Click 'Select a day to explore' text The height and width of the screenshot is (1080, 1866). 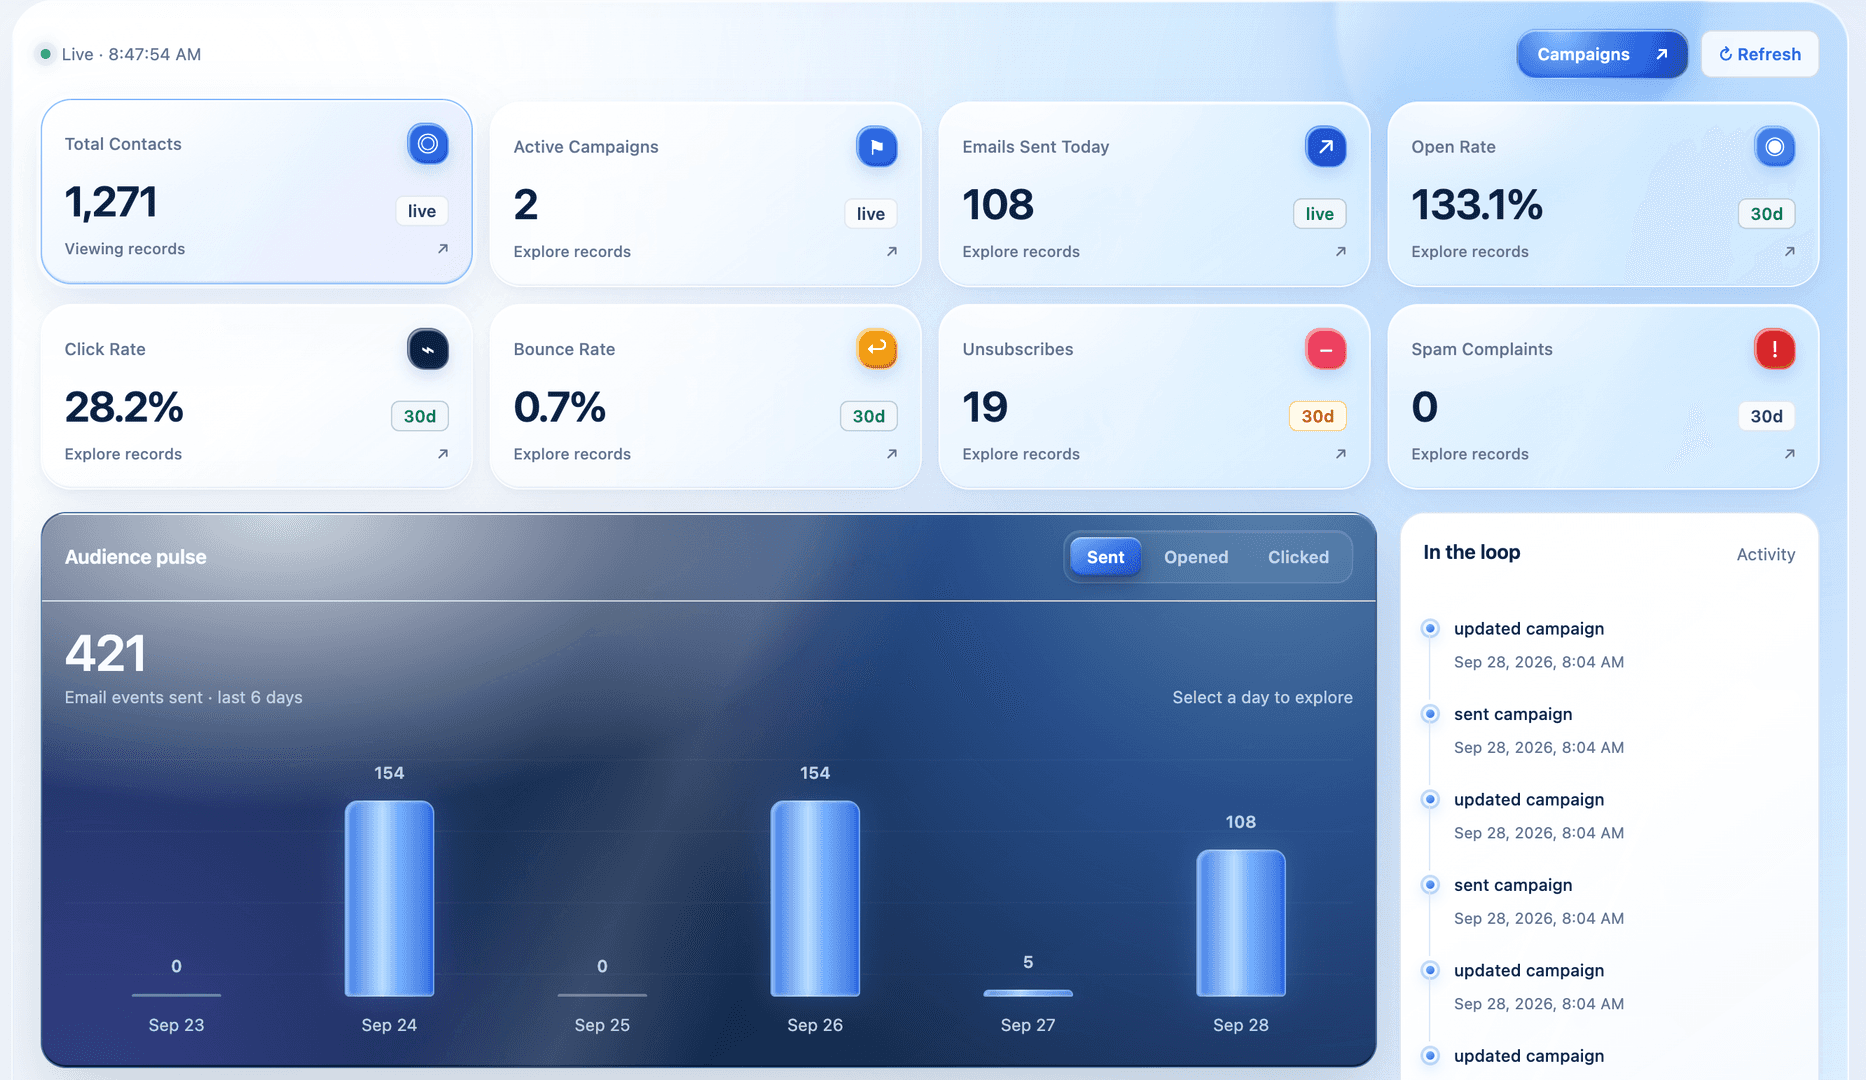tap(1262, 697)
